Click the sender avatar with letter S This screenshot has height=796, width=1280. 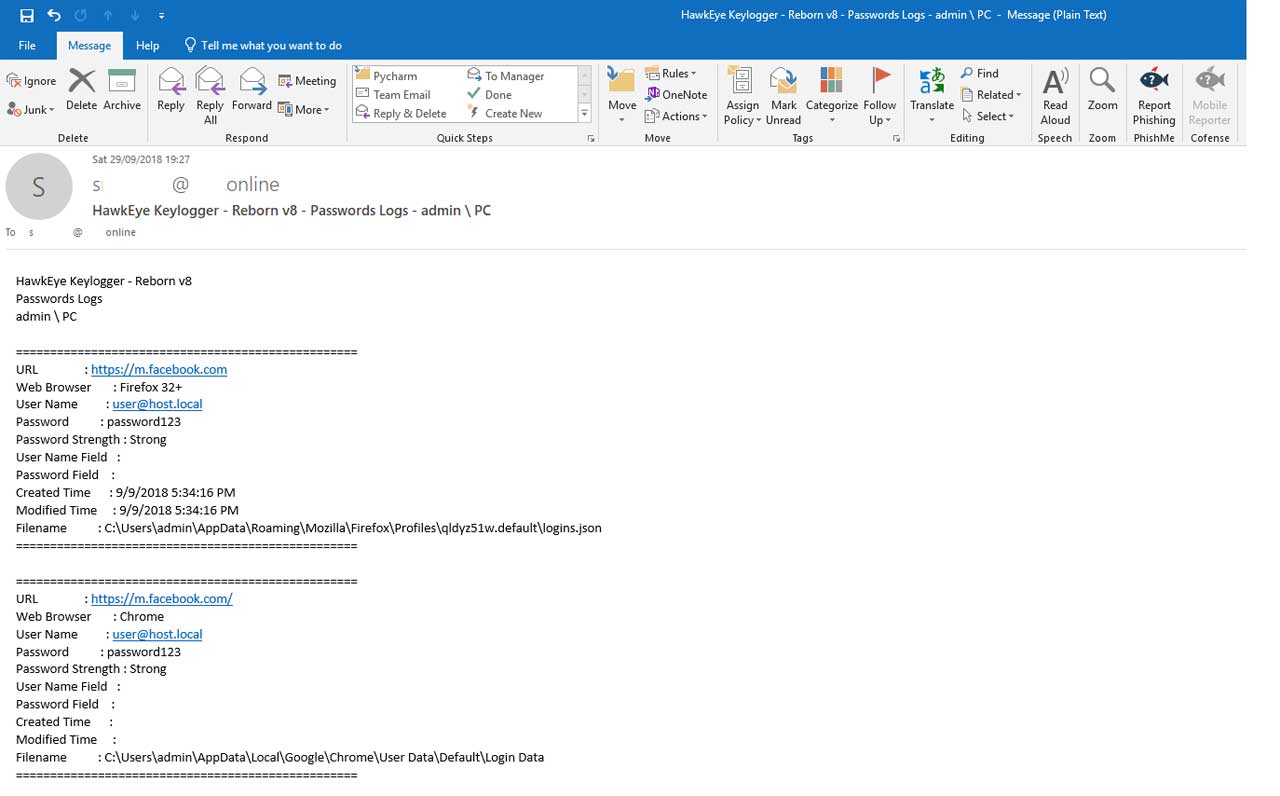pyautogui.click(x=39, y=186)
